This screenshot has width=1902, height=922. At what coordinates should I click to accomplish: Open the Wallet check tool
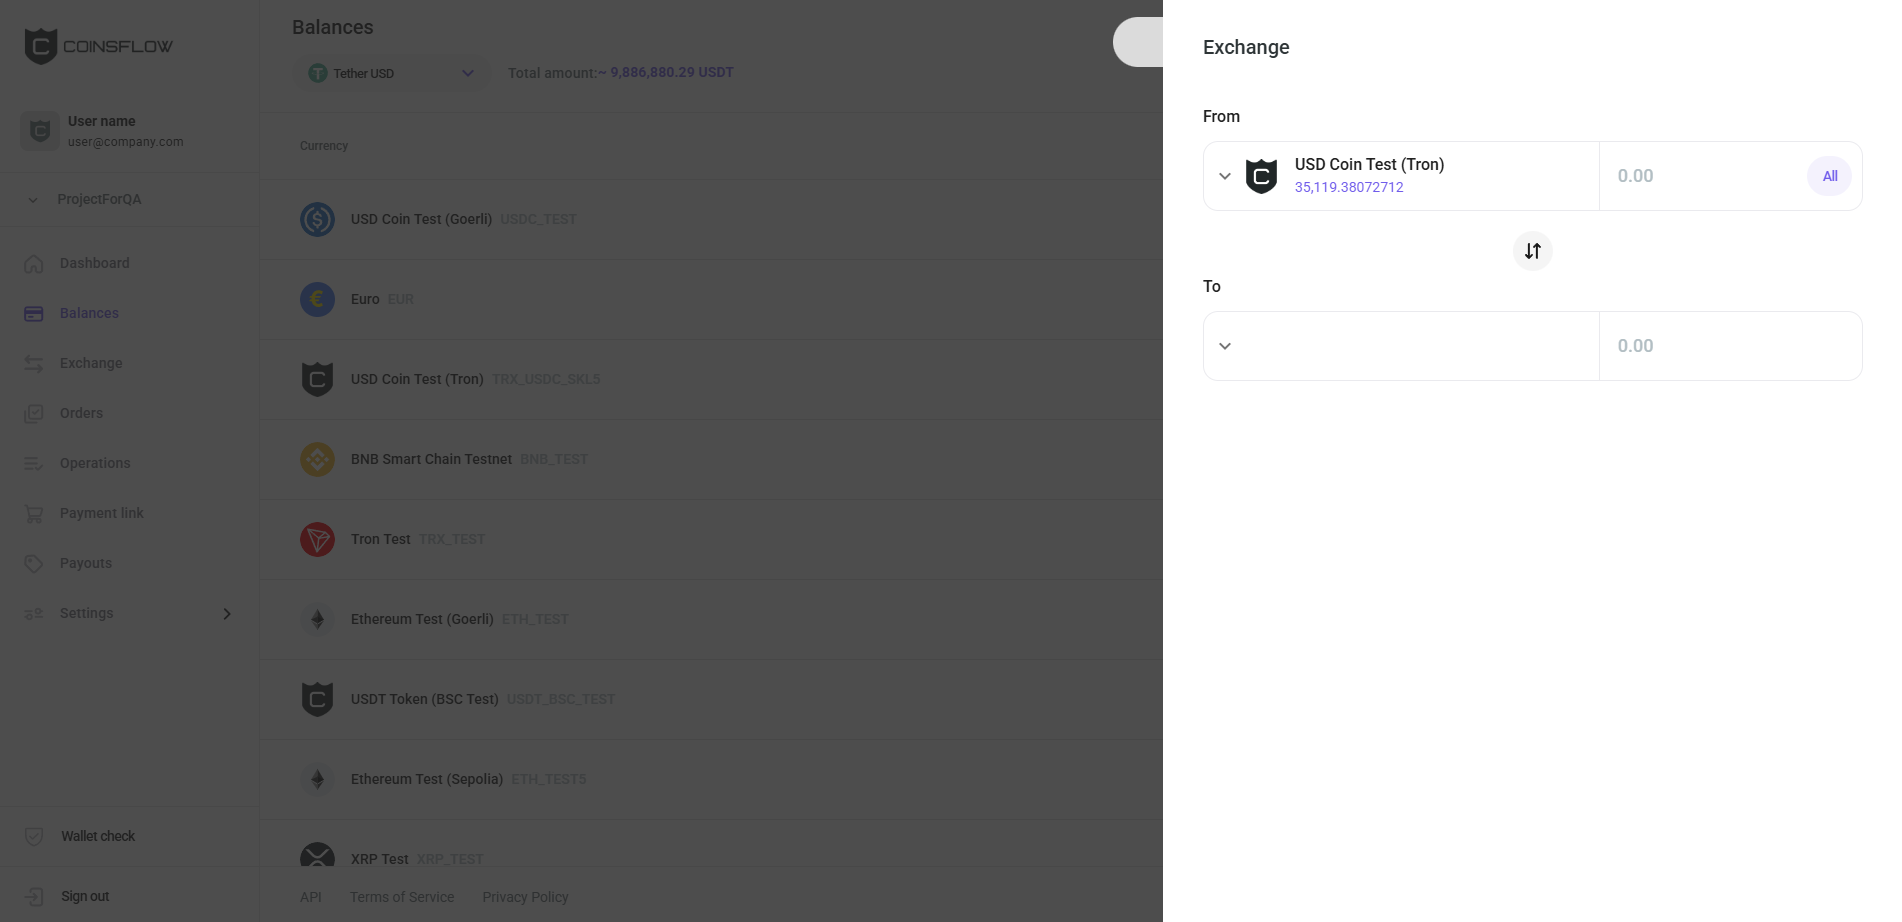pos(98,836)
